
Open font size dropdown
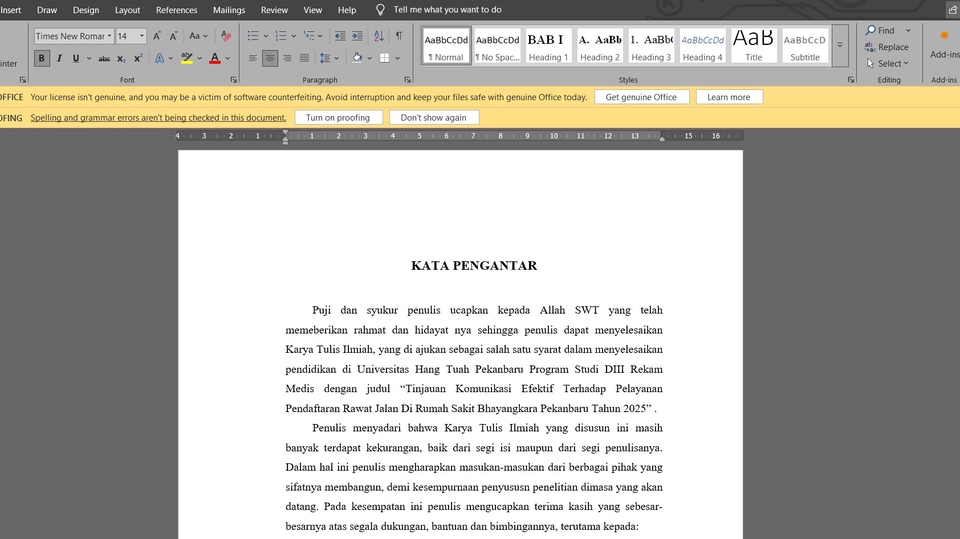142,36
